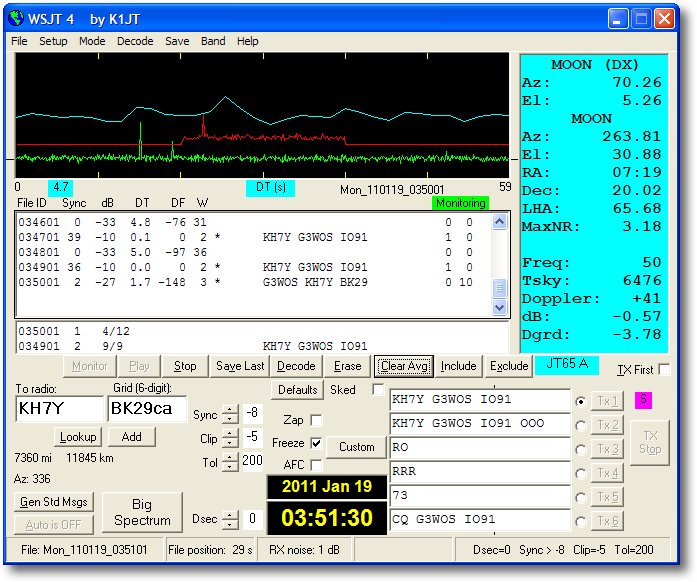Open the Help menu

click(247, 41)
